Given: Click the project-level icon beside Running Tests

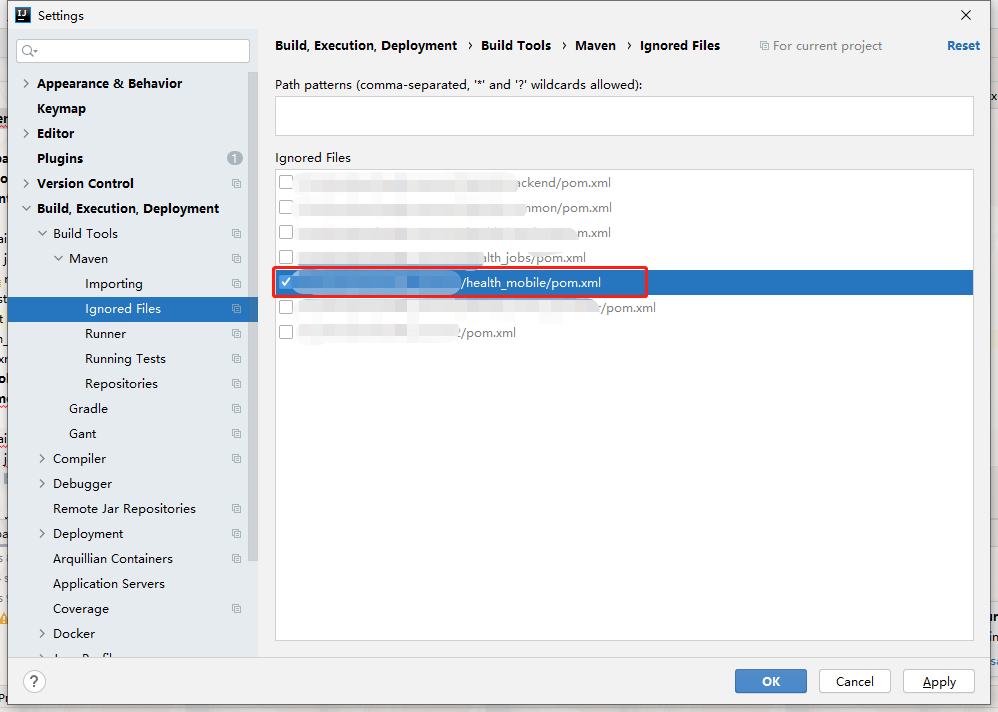Looking at the screenshot, I should click(237, 359).
